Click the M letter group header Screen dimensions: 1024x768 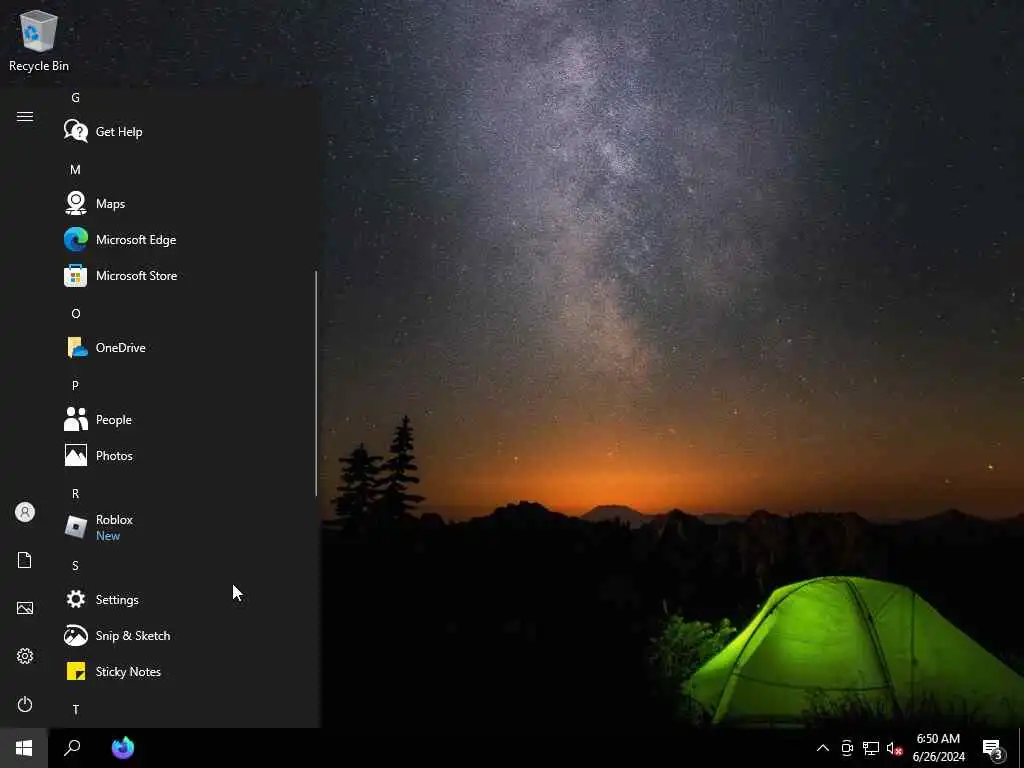pyautogui.click(x=75, y=169)
